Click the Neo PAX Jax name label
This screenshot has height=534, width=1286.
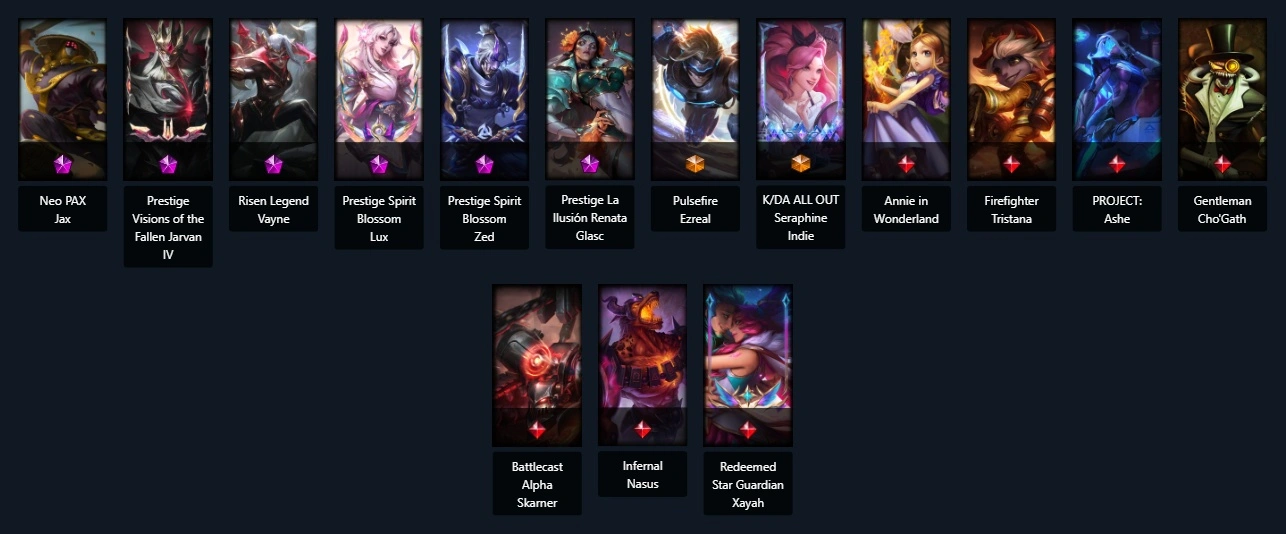click(x=62, y=209)
